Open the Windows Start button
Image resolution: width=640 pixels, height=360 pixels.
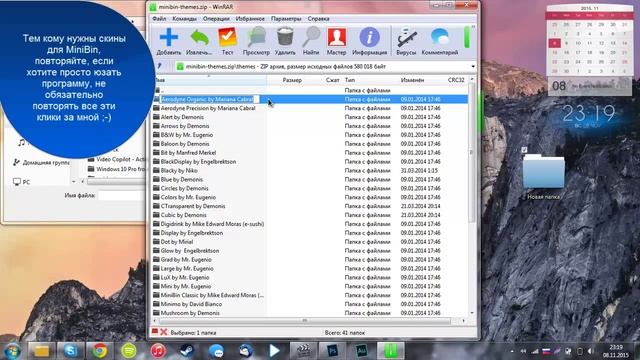click(x=12, y=351)
